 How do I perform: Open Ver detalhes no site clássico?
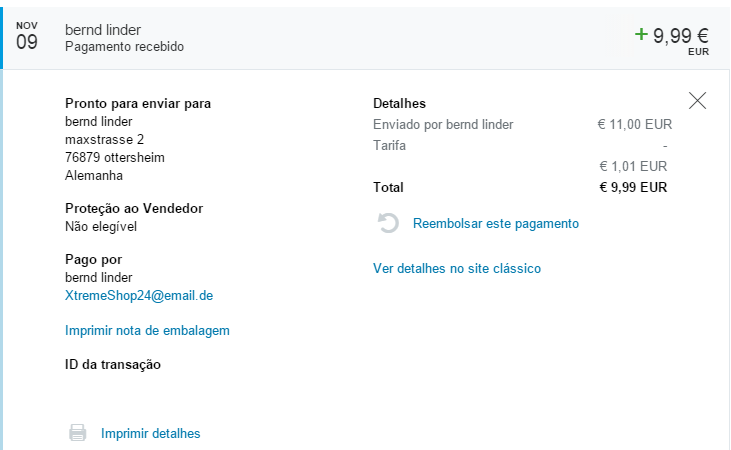pyautogui.click(x=457, y=269)
